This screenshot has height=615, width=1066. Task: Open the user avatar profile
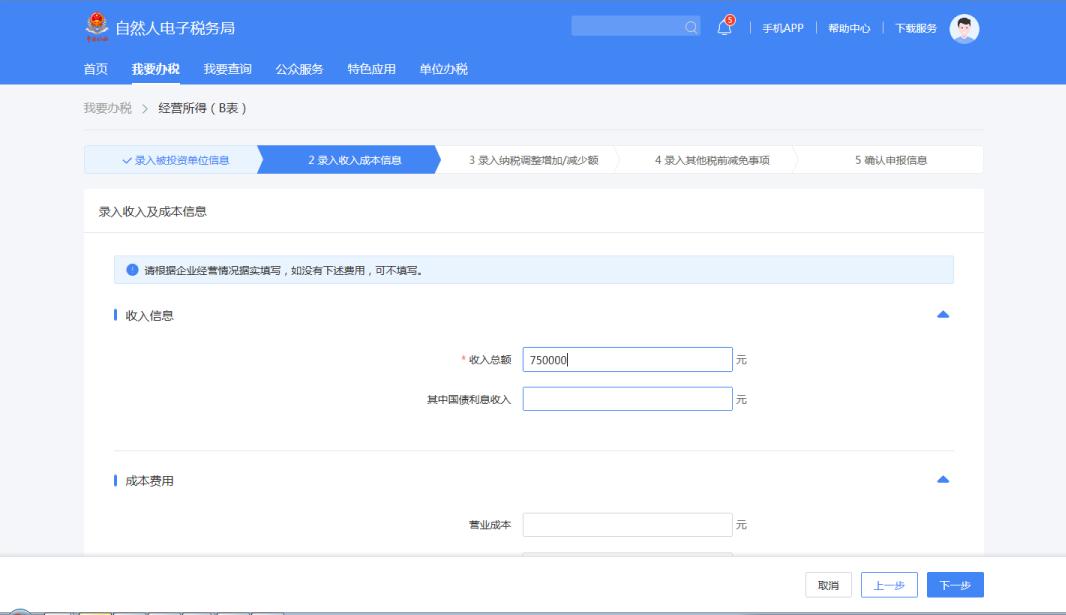point(963,28)
